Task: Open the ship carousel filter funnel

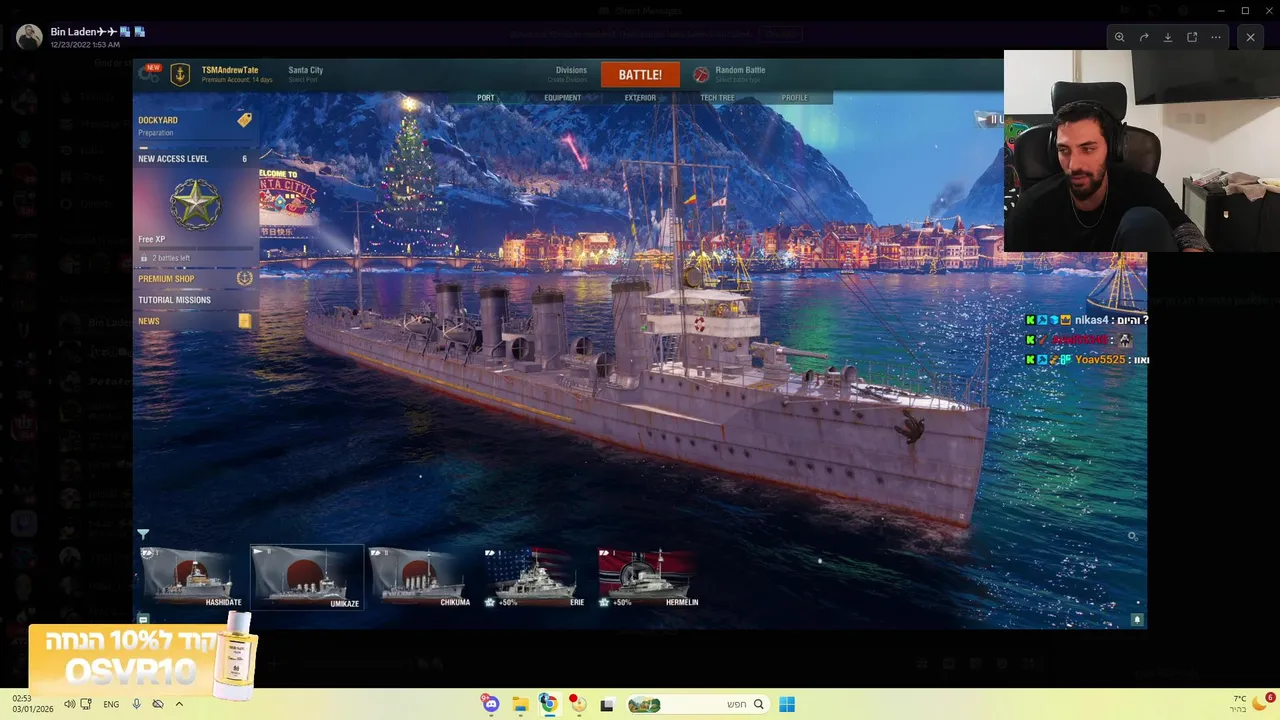Action: [x=143, y=534]
